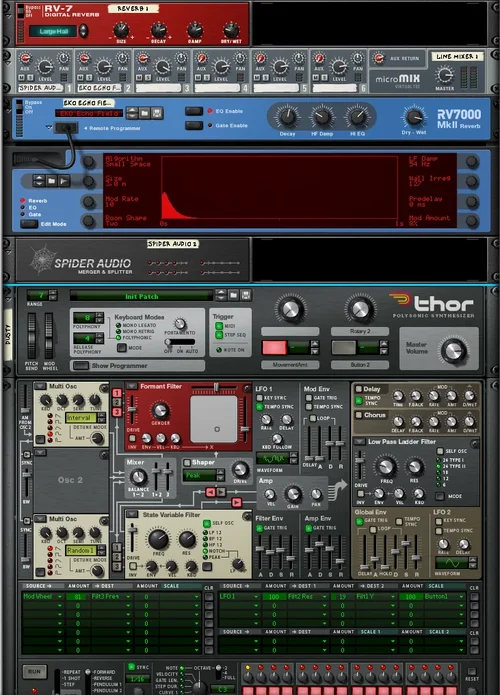Click Thor Portamento knob

180,324
